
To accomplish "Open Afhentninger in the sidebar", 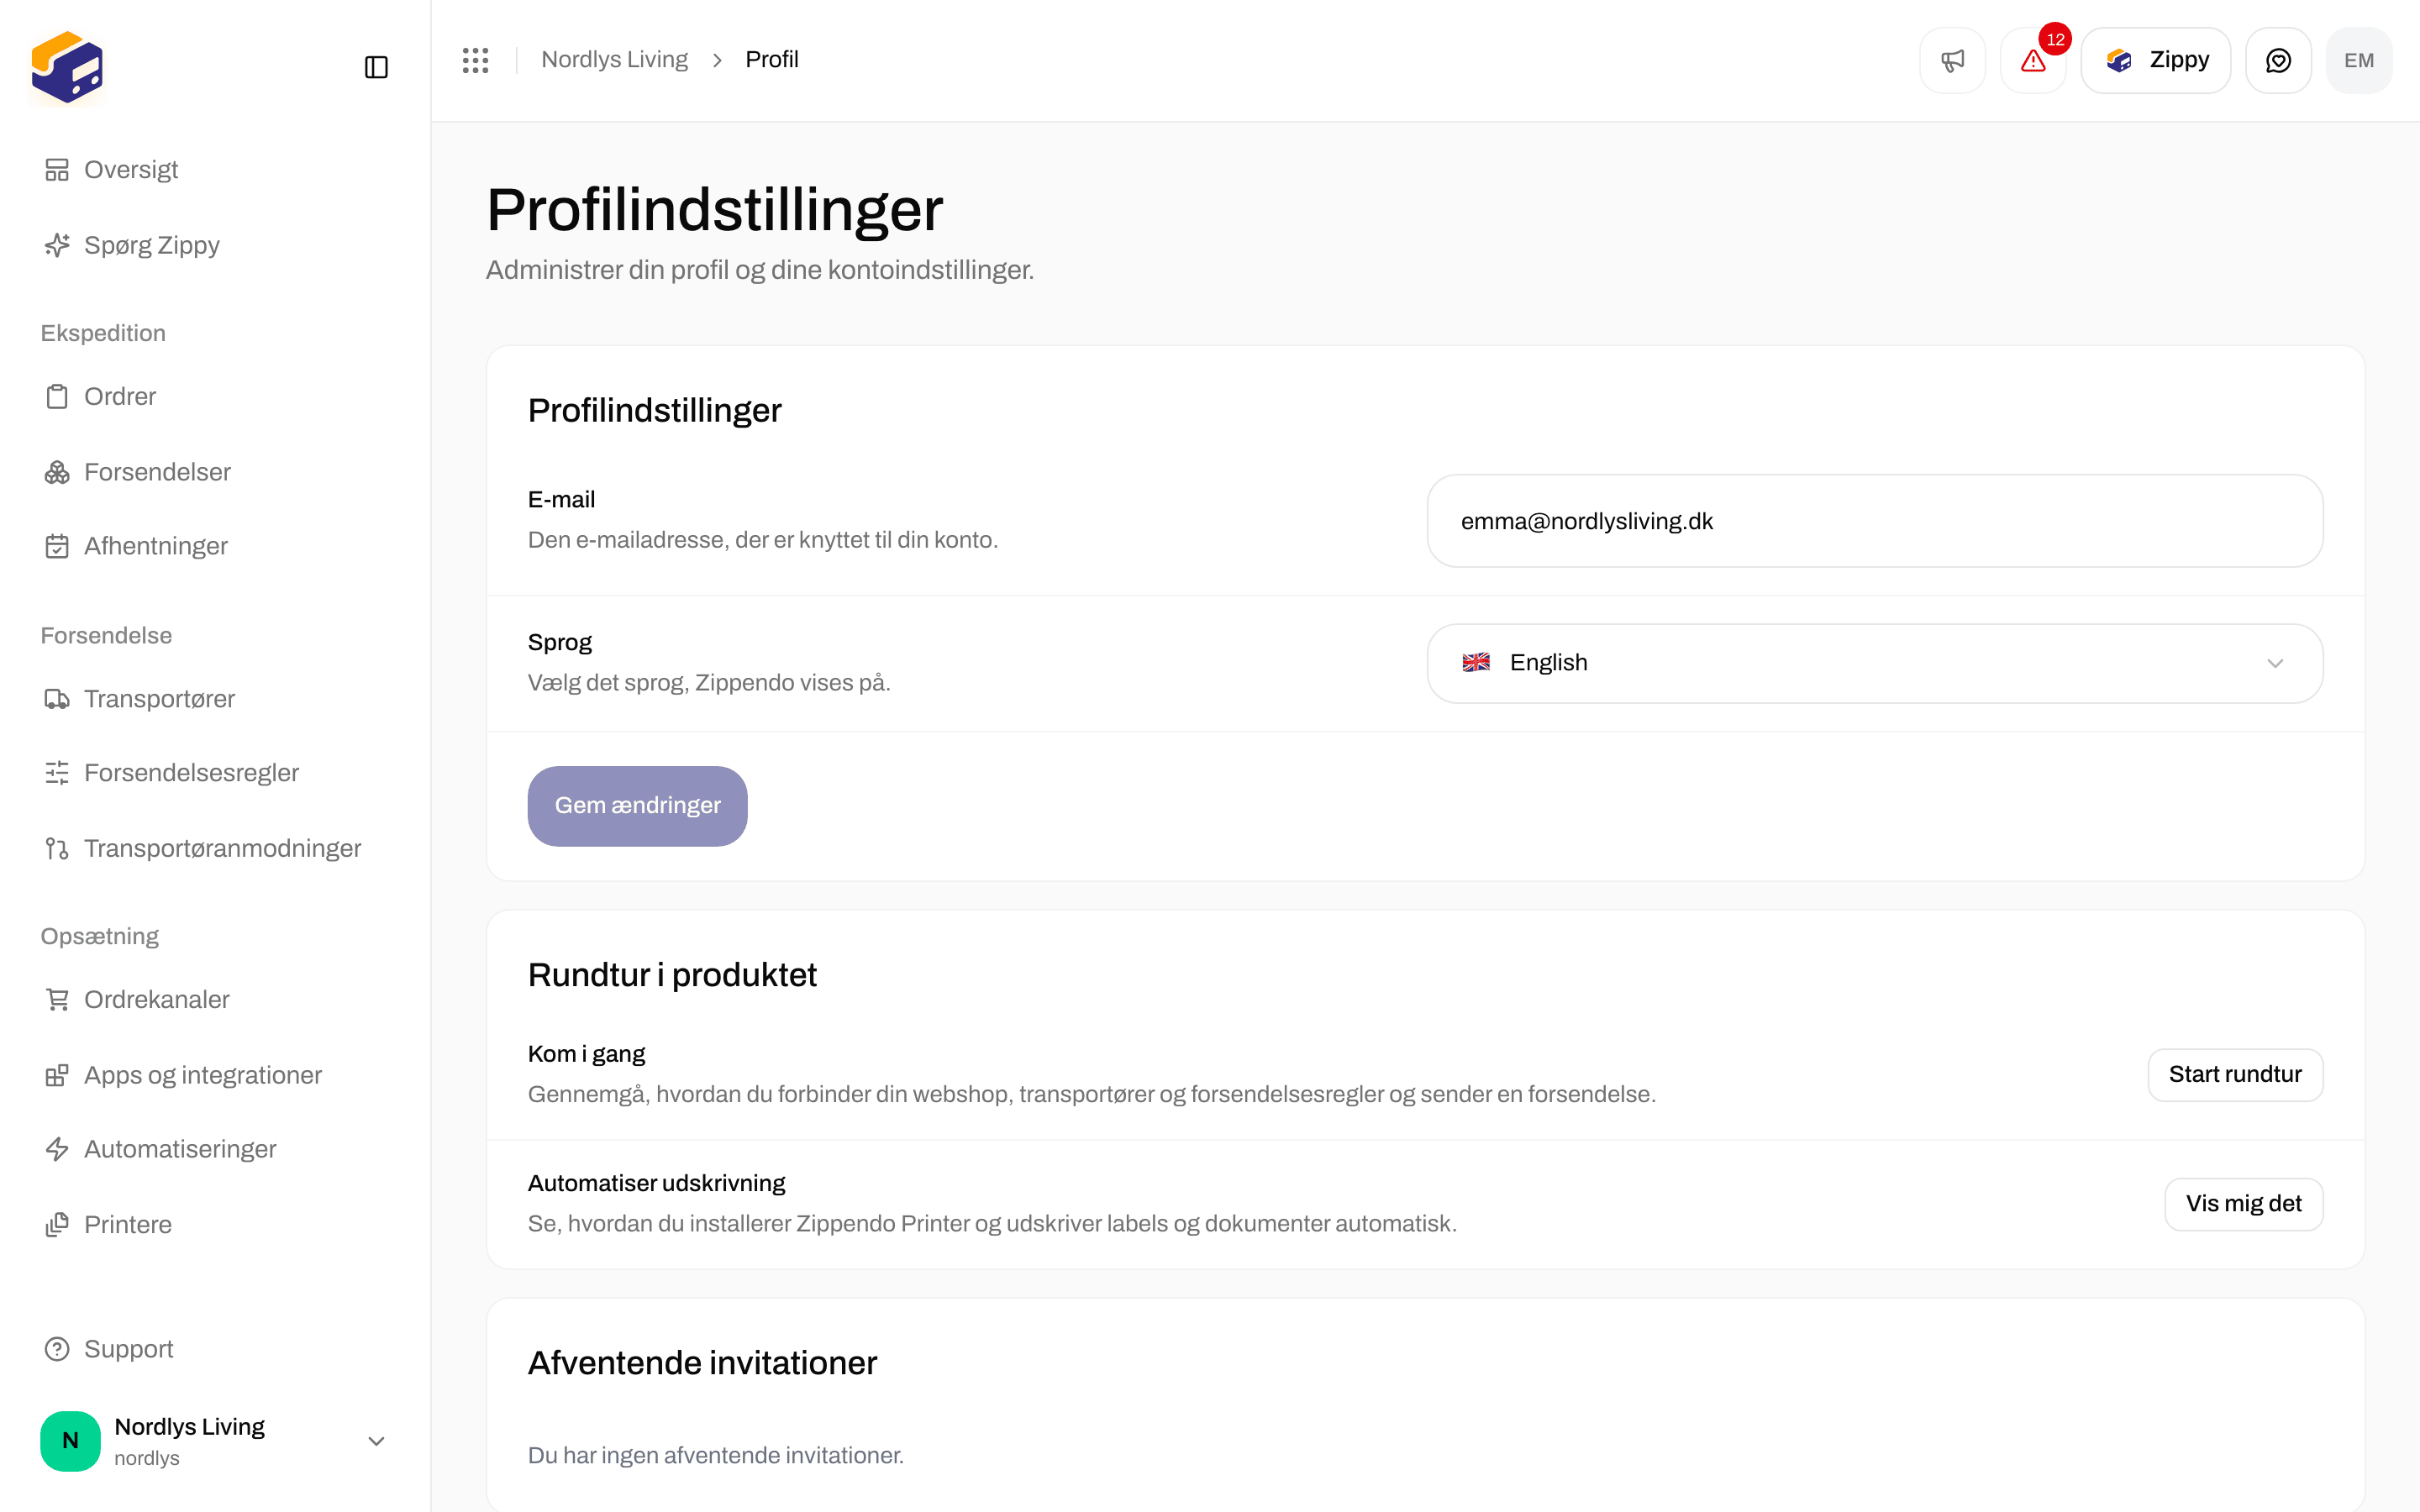I will pos(215,546).
